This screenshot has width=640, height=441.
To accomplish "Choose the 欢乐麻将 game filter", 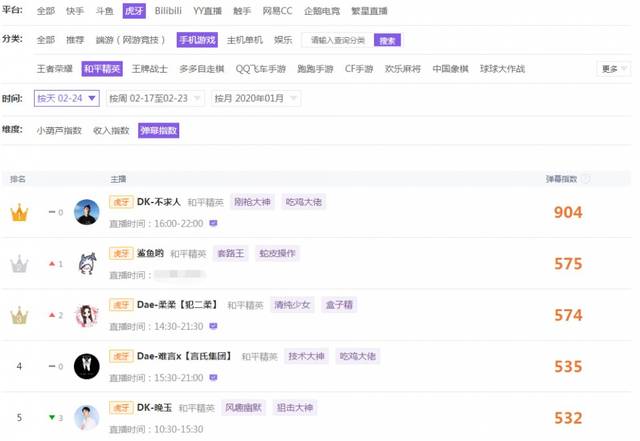I will pyautogui.click(x=403, y=69).
